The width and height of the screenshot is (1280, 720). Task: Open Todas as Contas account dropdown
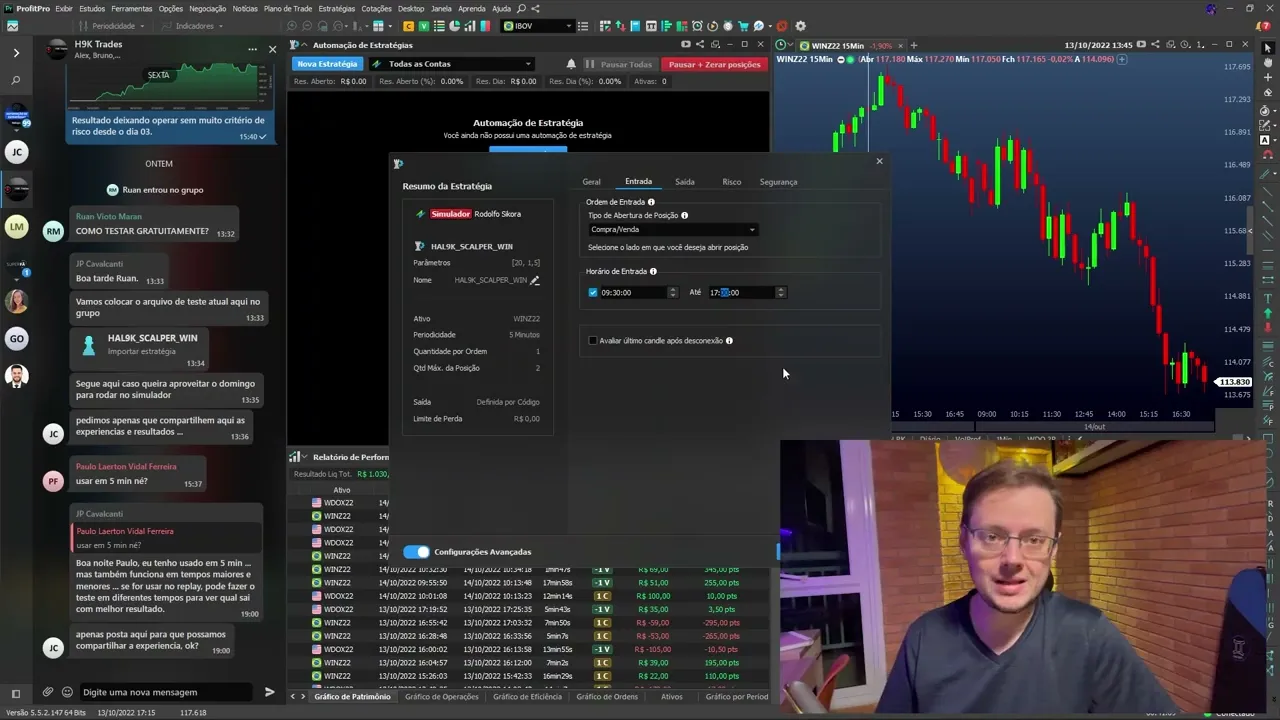coord(452,64)
